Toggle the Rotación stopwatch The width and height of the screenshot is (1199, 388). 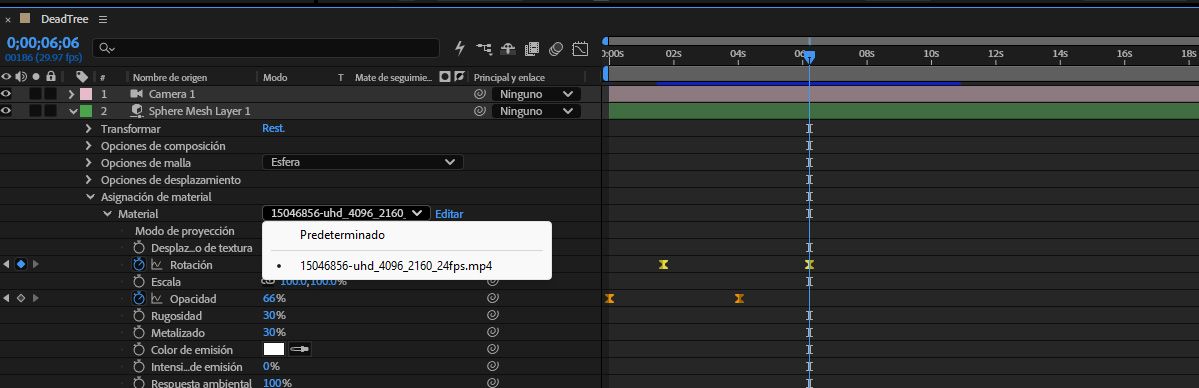click(x=139, y=264)
